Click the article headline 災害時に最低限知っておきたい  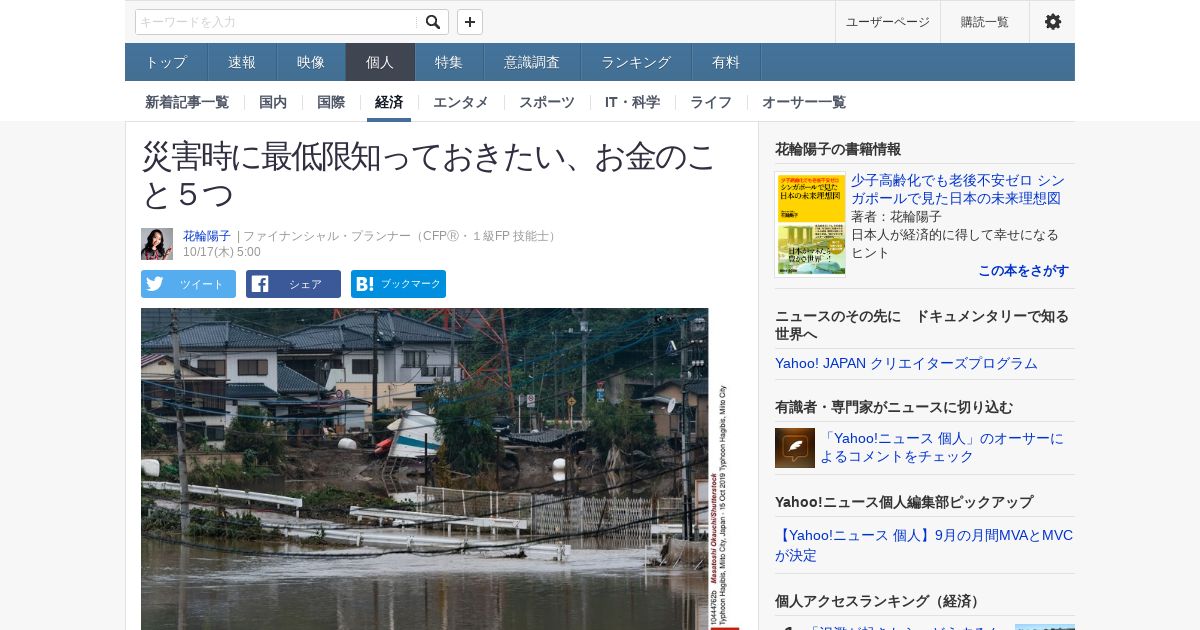click(428, 175)
